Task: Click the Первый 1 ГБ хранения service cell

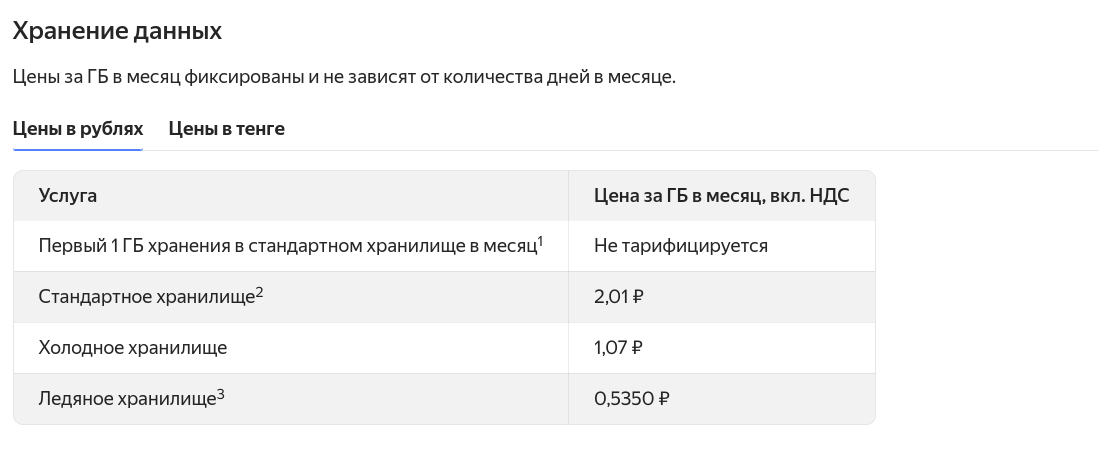Action: [x=286, y=246]
